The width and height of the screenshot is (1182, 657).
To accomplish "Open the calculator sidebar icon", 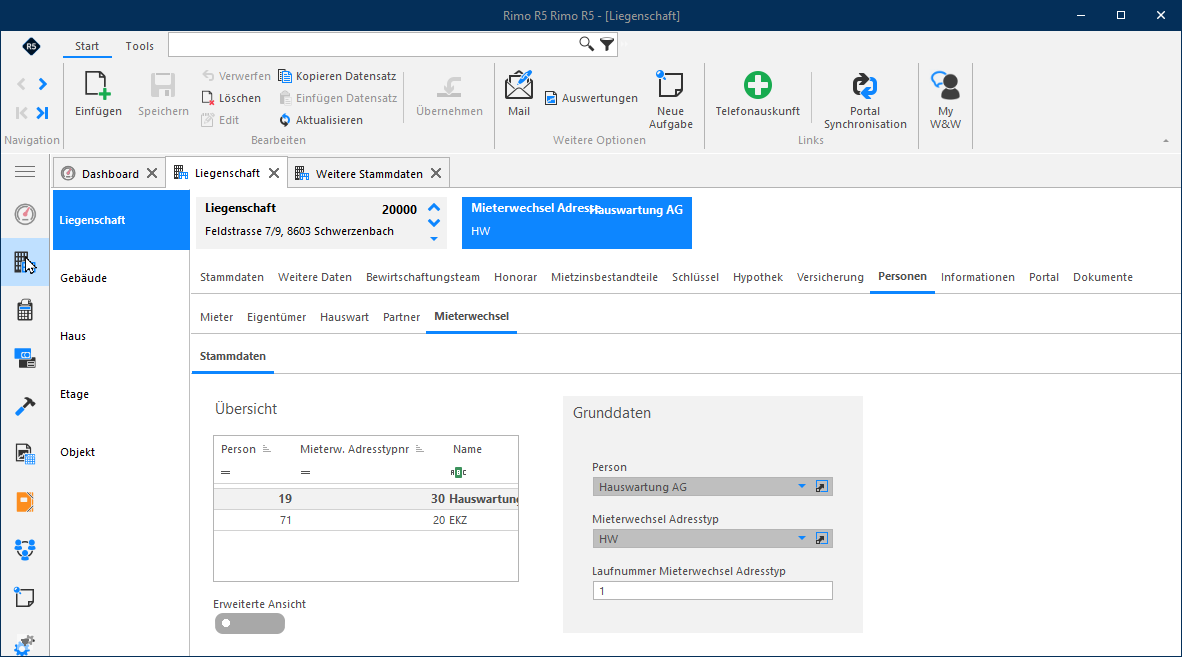I will click(x=25, y=310).
